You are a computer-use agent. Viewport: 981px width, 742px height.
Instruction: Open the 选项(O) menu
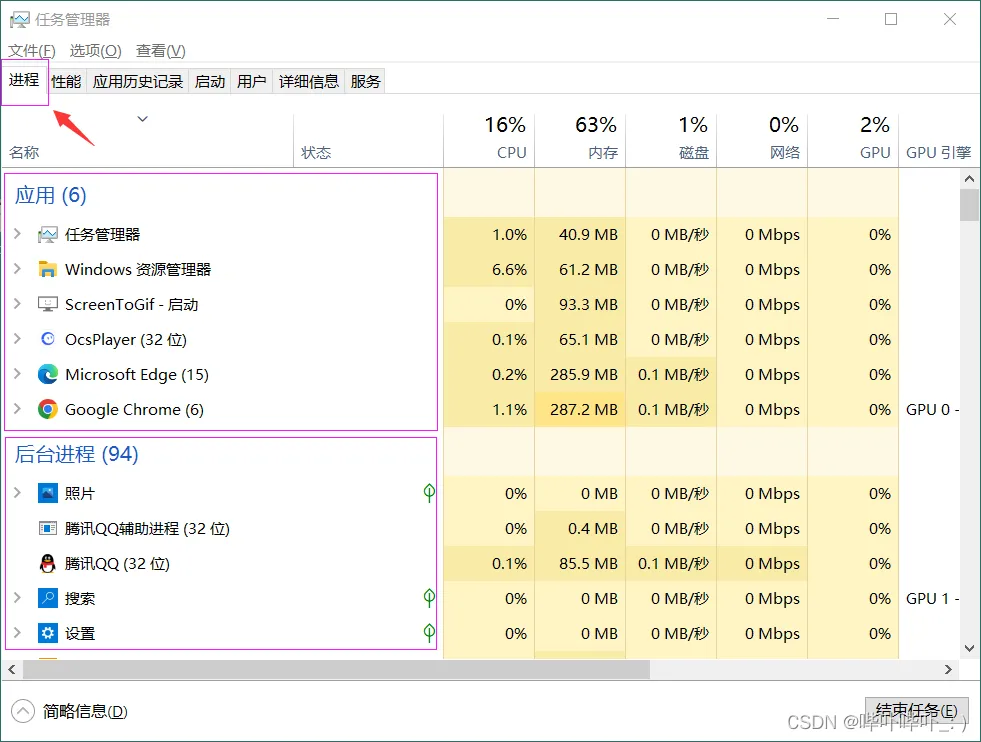click(x=95, y=51)
